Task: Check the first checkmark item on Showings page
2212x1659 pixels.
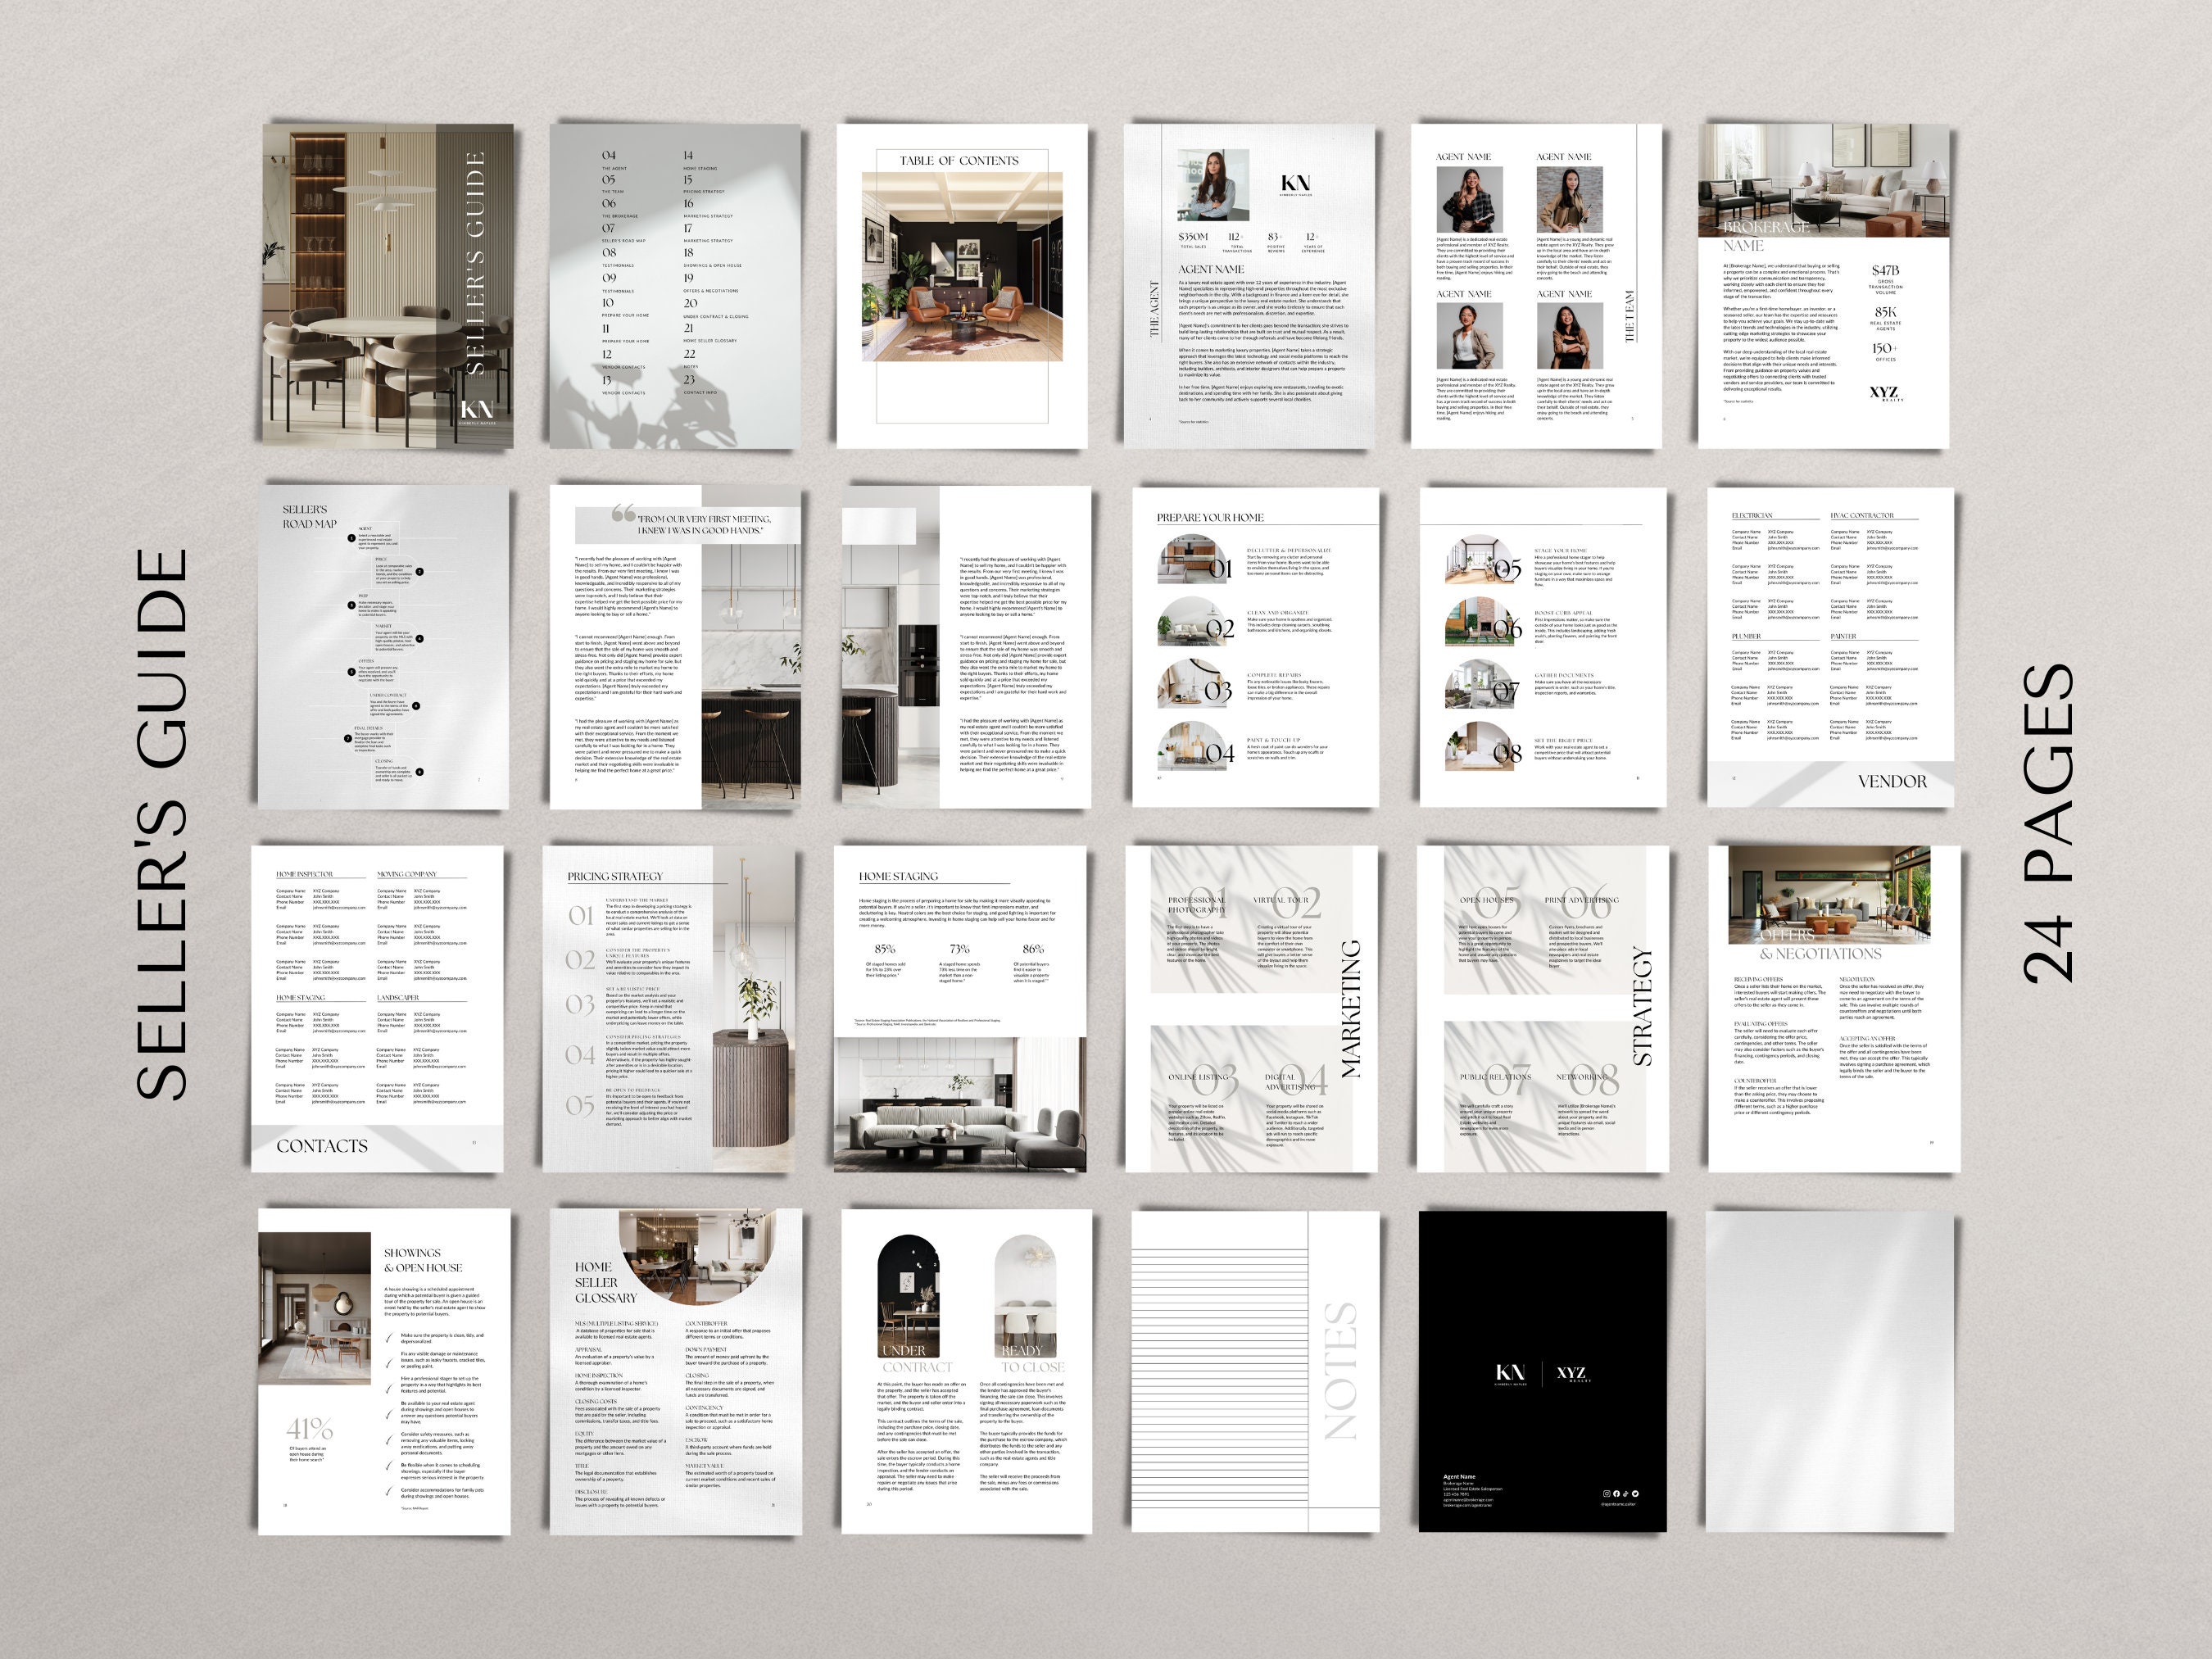Action: 389,1338
